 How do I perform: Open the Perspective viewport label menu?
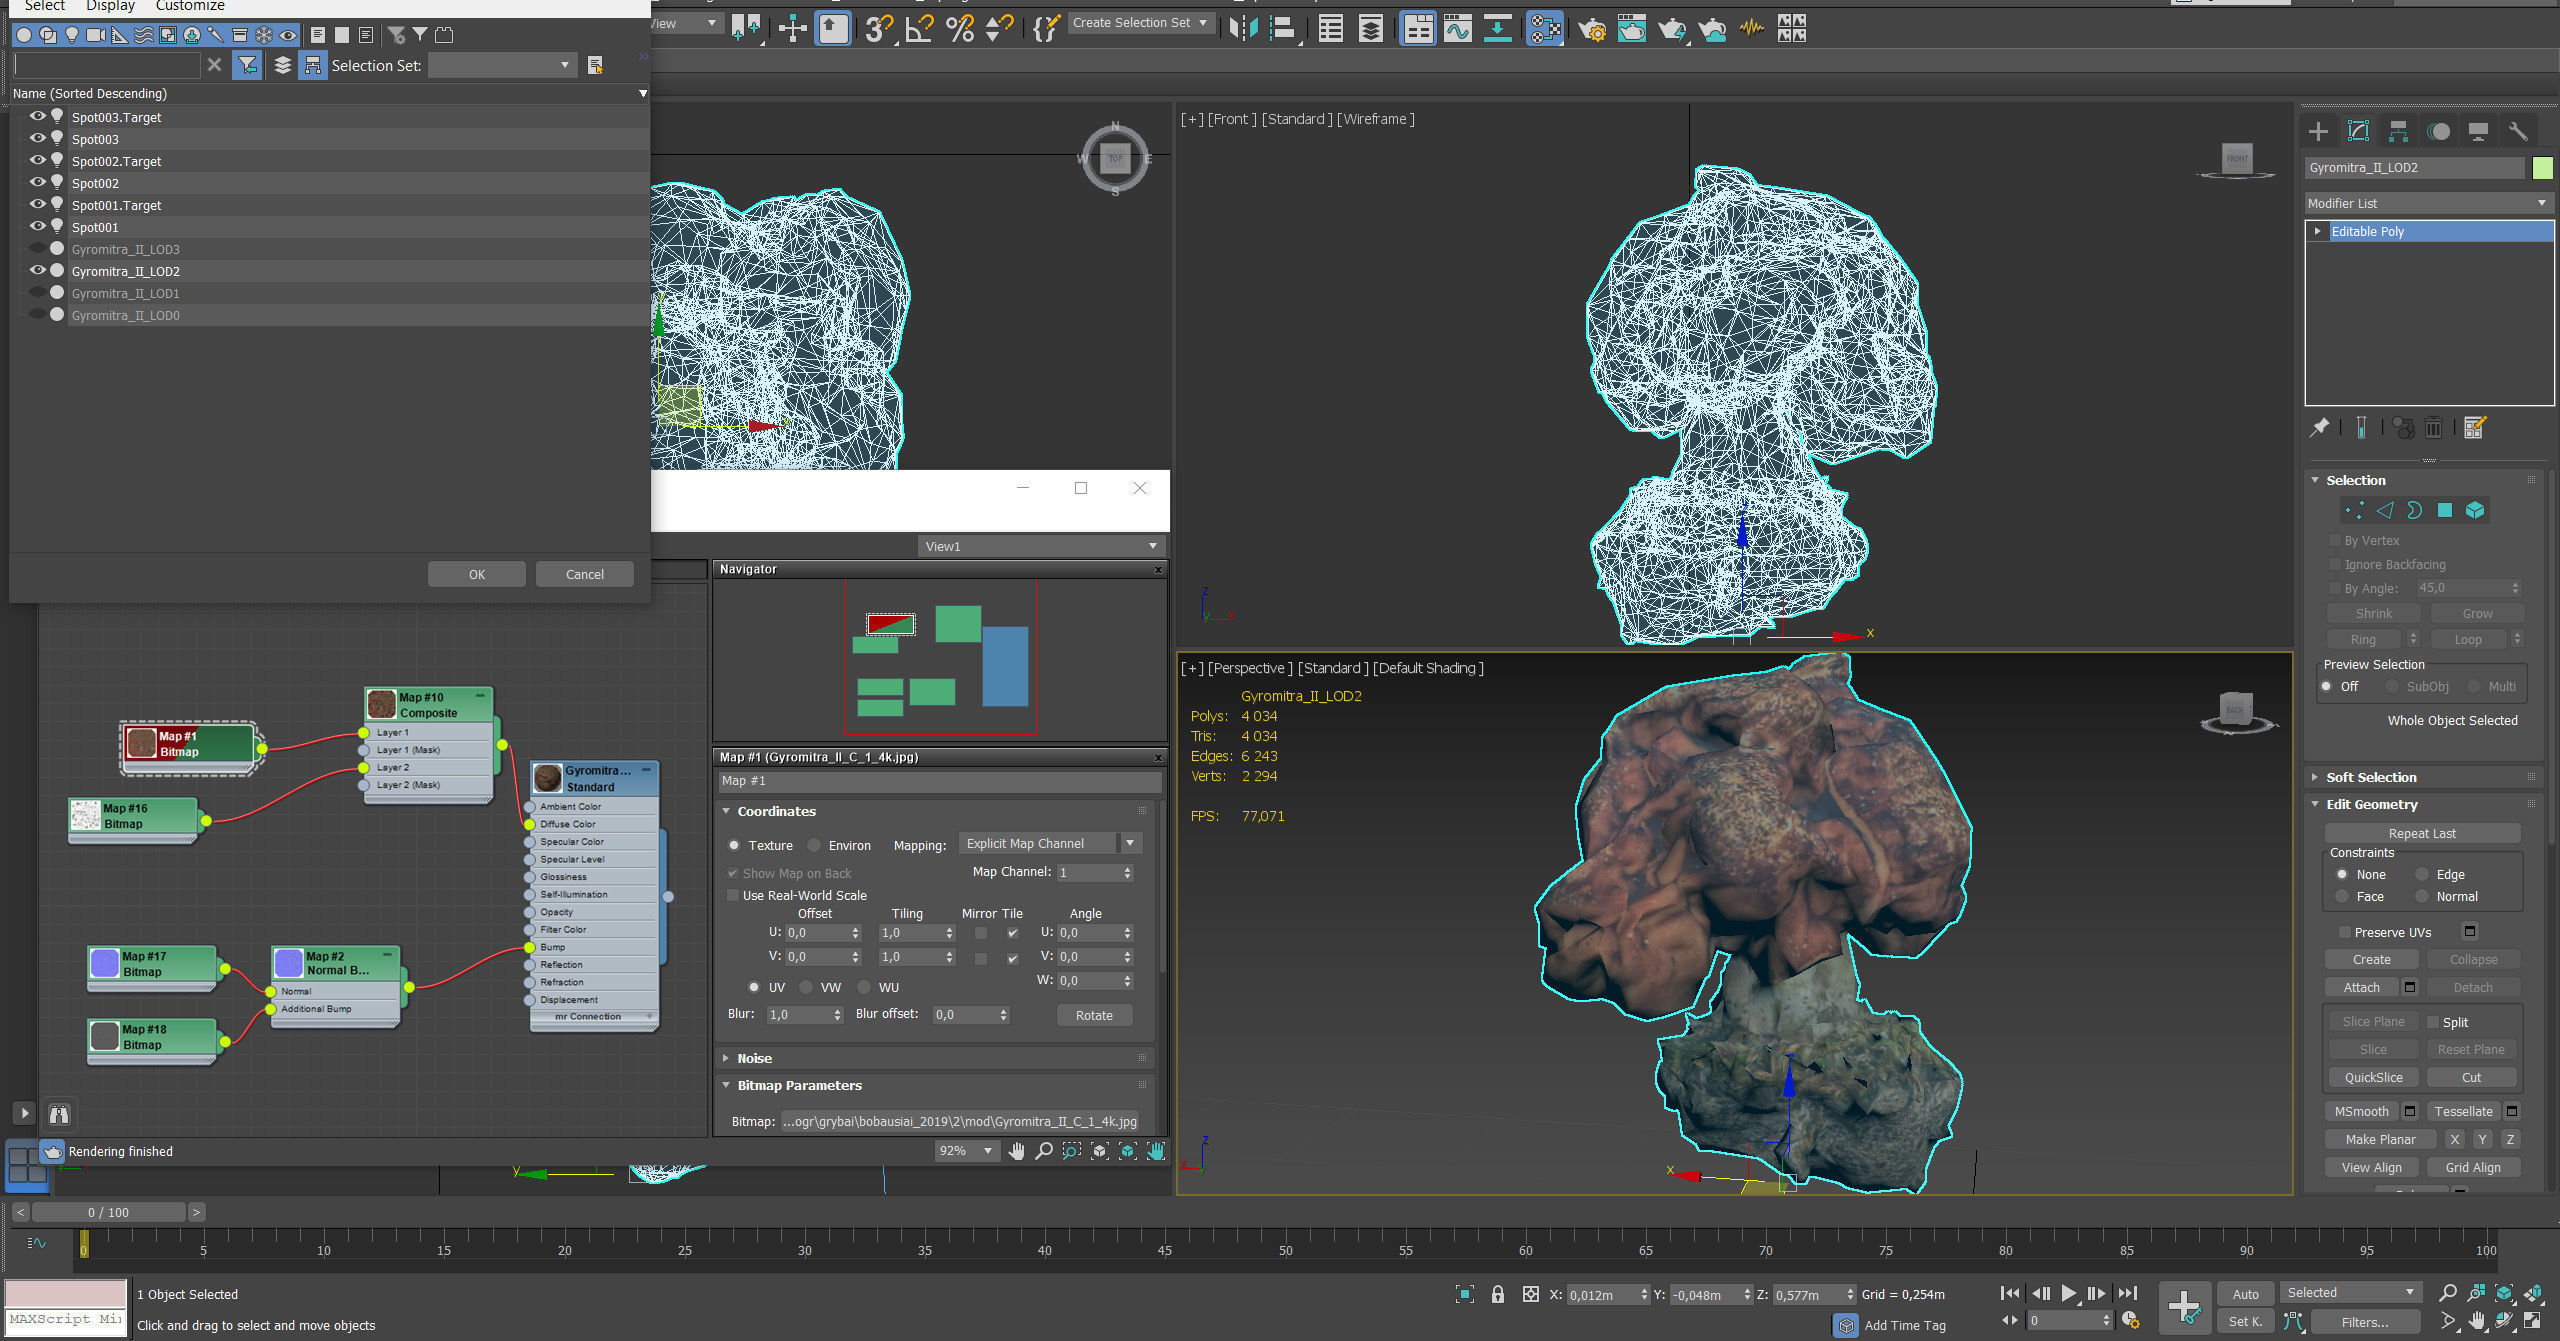(1250, 668)
